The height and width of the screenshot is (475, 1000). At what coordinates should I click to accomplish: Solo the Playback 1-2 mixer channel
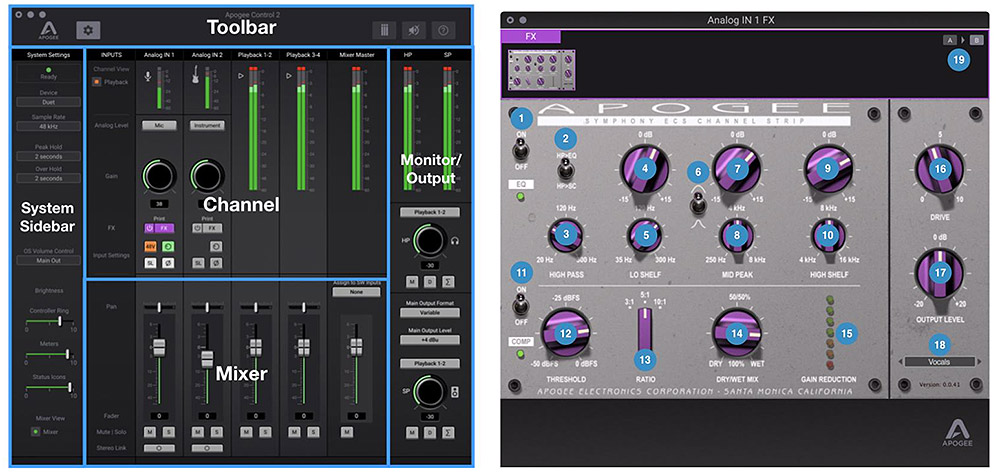coord(264,432)
